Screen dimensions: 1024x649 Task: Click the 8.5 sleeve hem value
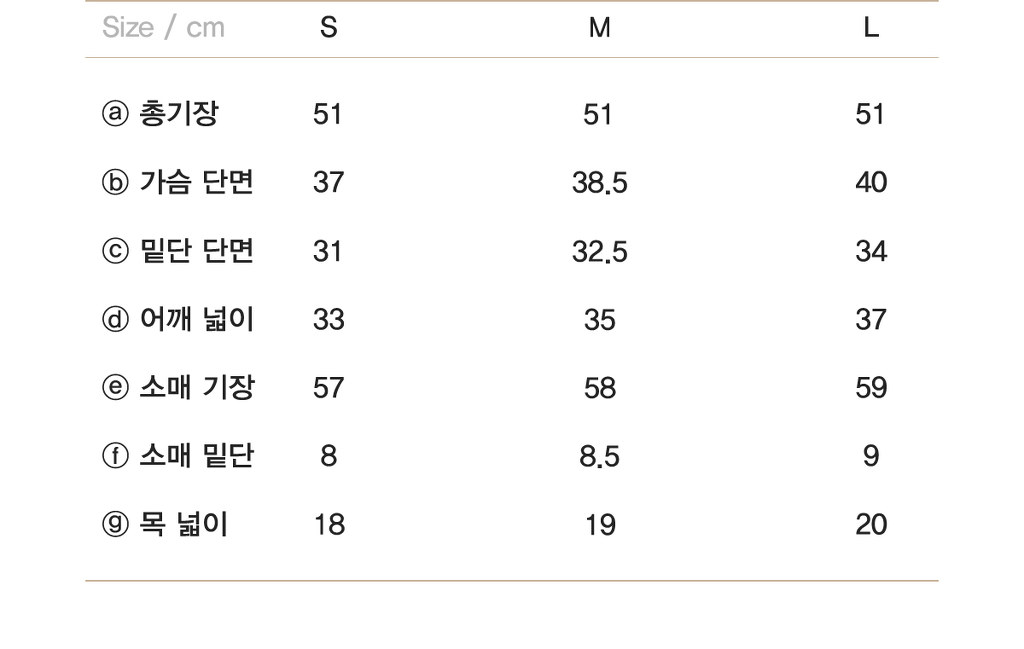point(600,456)
